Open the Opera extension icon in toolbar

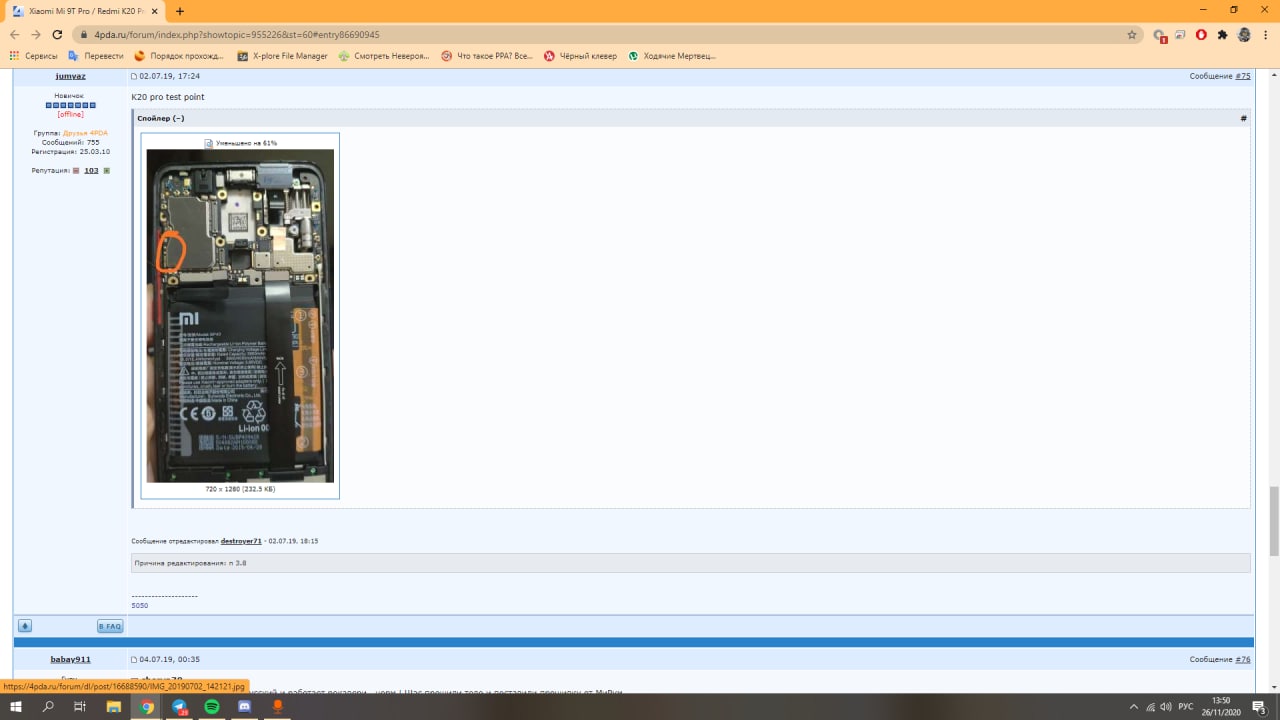1201,34
